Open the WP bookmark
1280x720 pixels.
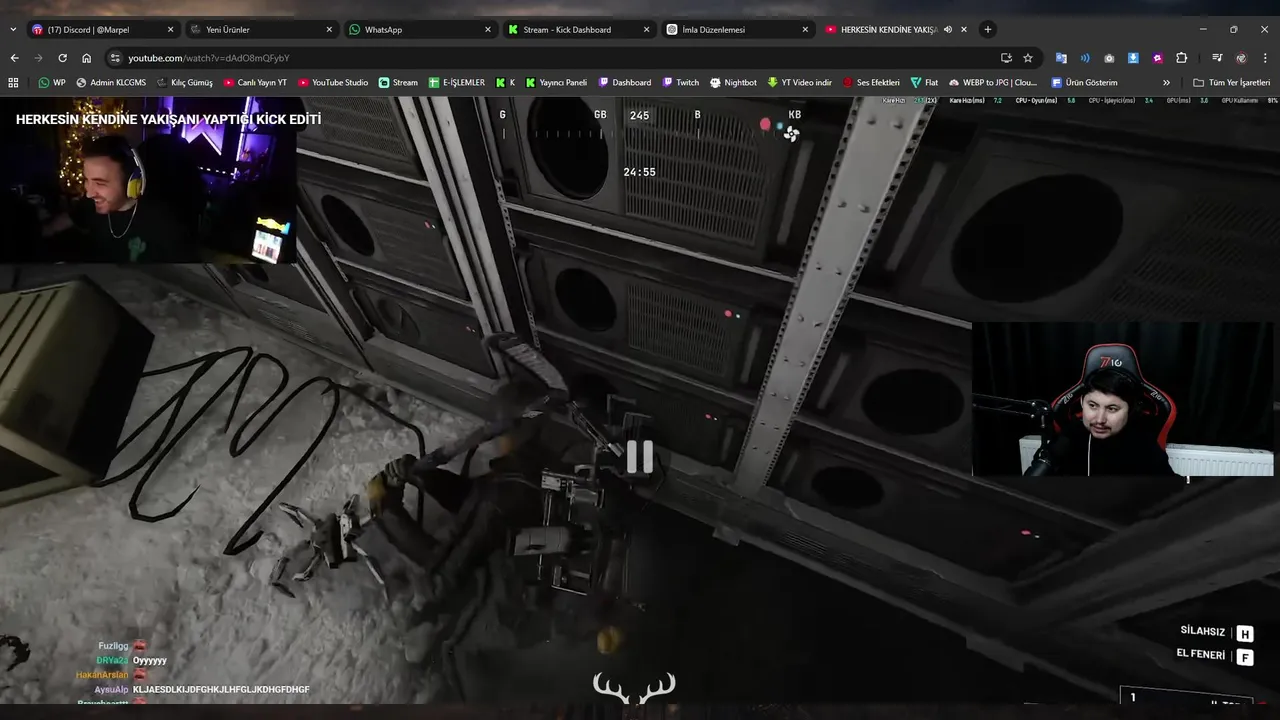[x=52, y=82]
